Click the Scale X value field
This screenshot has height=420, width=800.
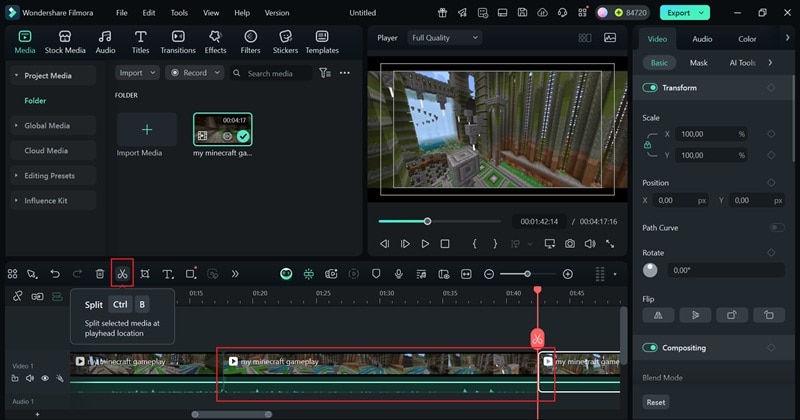711,134
